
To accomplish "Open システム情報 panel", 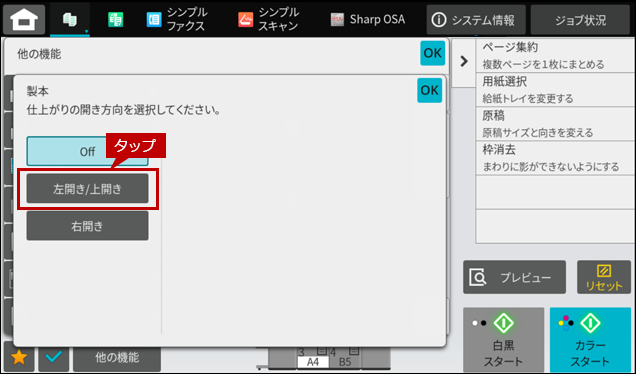I will pos(476,19).
